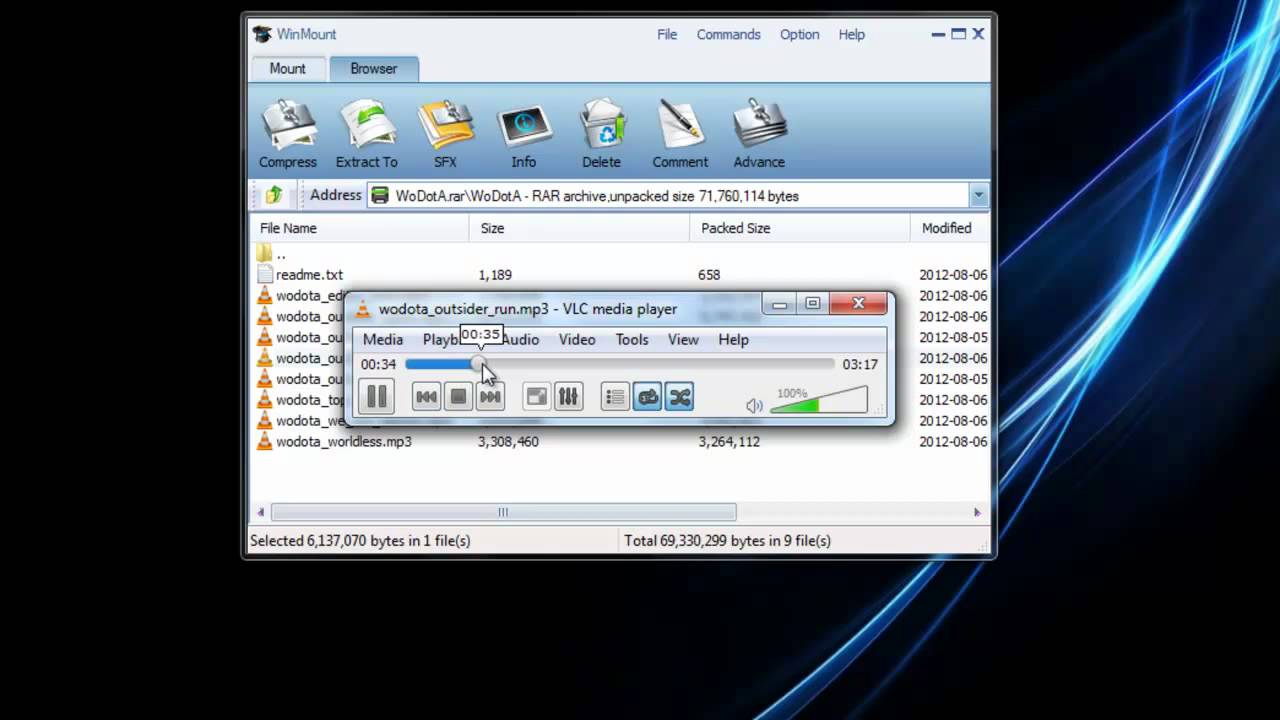
Task: Click the 658 packed size value
Action: coord(709,274)
